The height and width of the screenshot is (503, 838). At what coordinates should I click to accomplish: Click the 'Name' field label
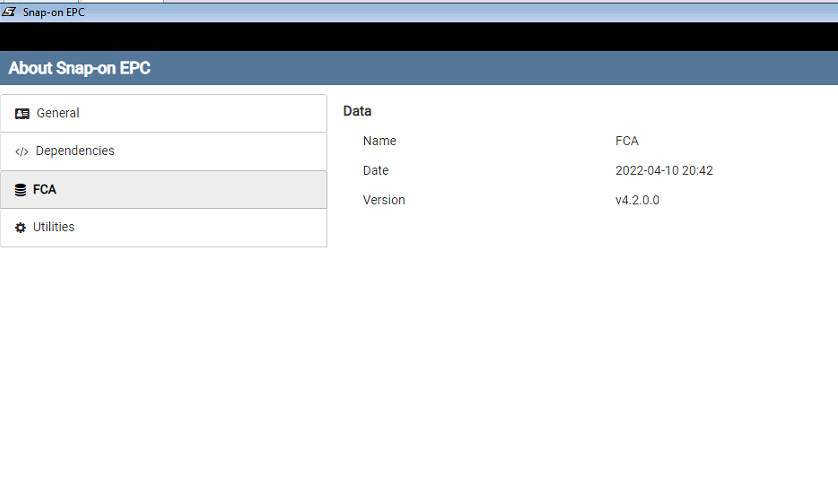(379, 141)
